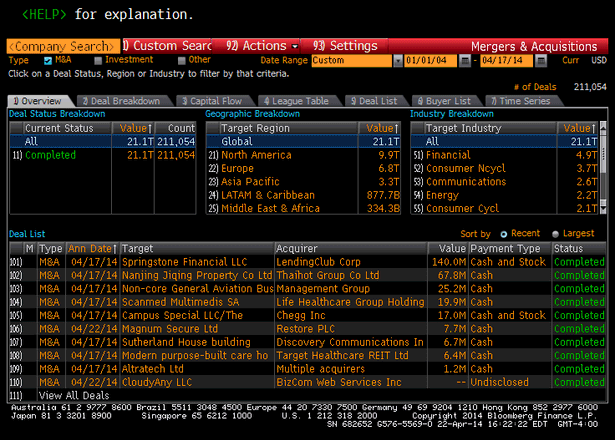615x440 pixels.
Task: Open Nanjing Jiqing Property Co Ltd deal
Action: (197, 275)
